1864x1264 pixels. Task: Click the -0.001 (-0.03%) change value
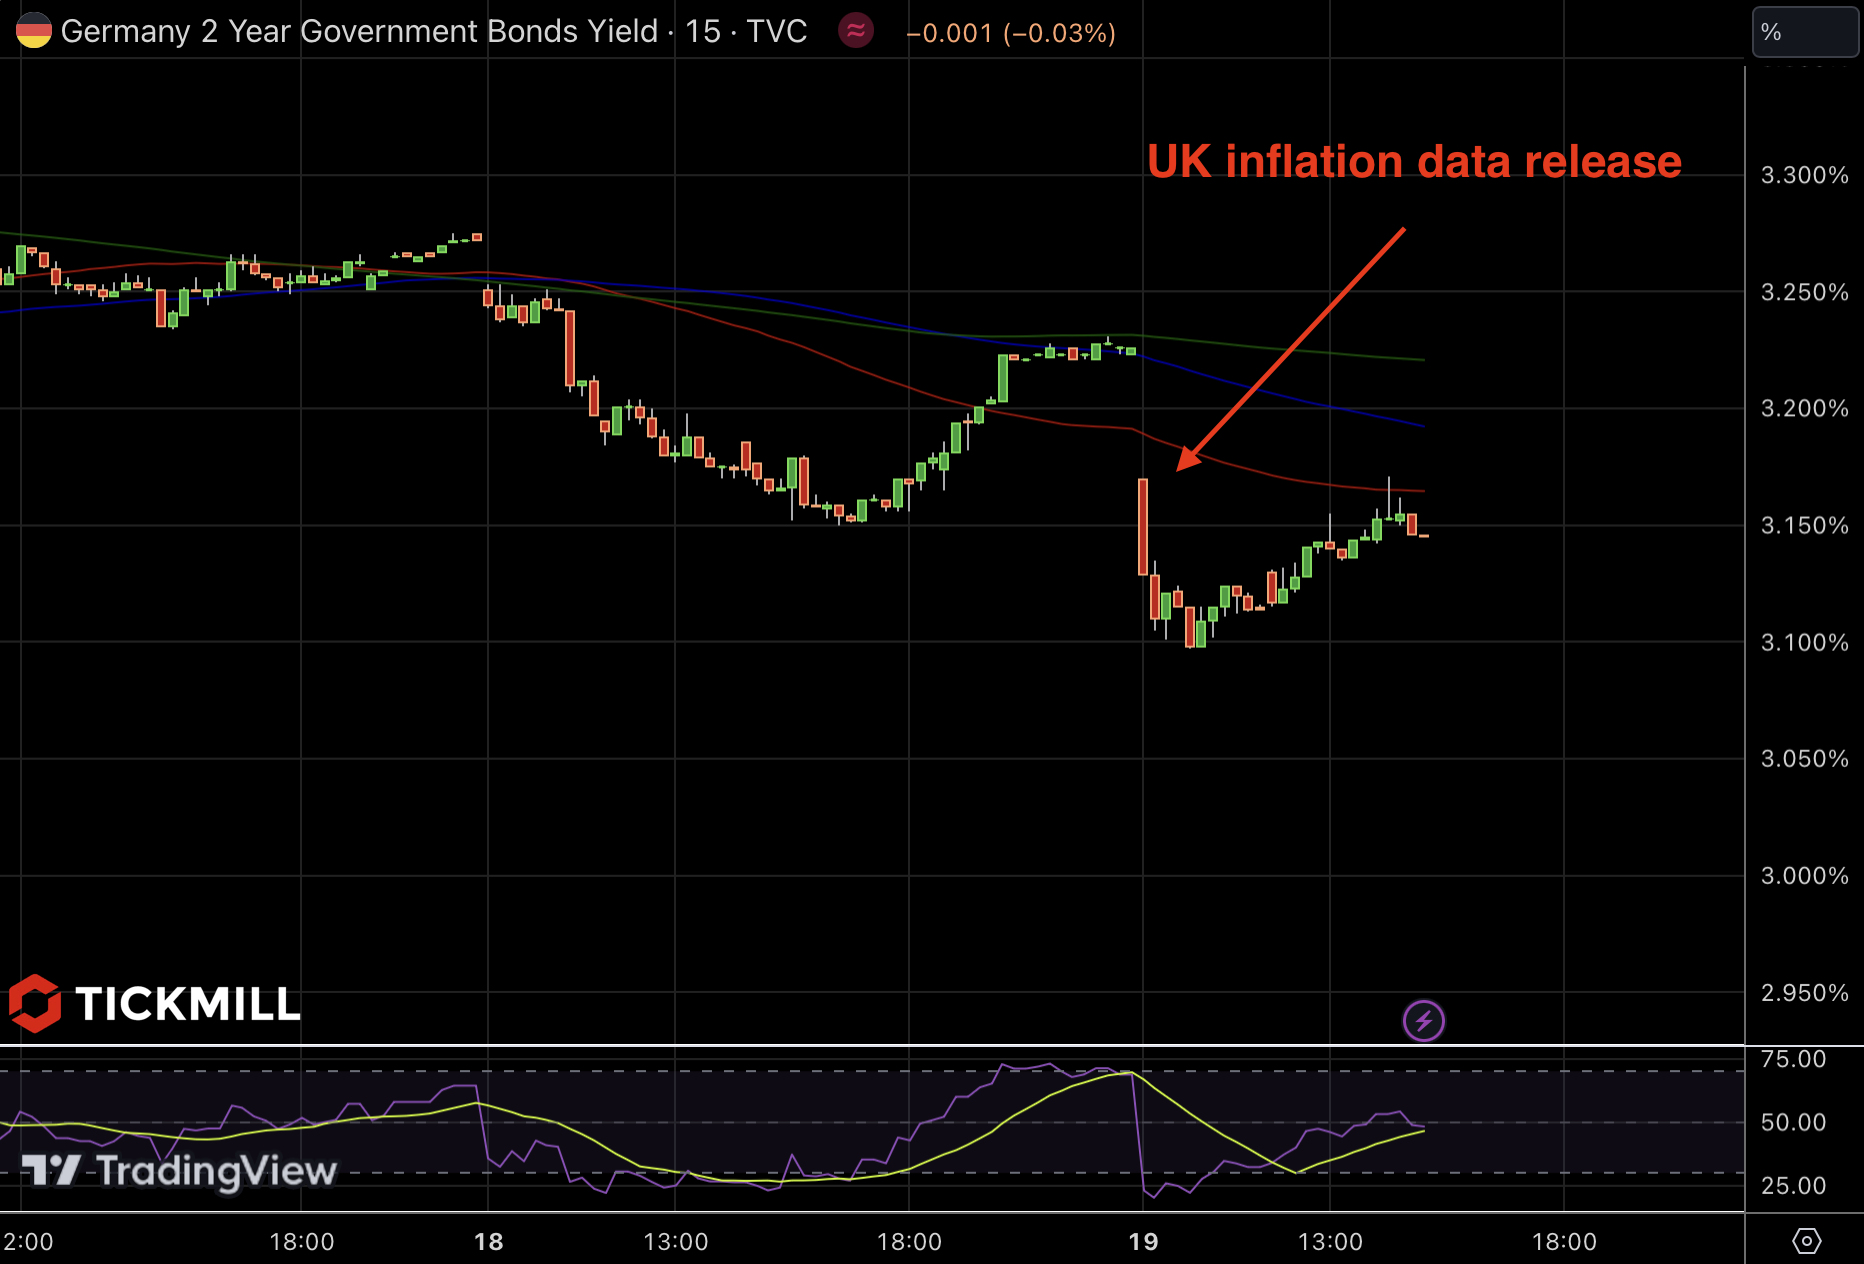(x=1010, y=33)
